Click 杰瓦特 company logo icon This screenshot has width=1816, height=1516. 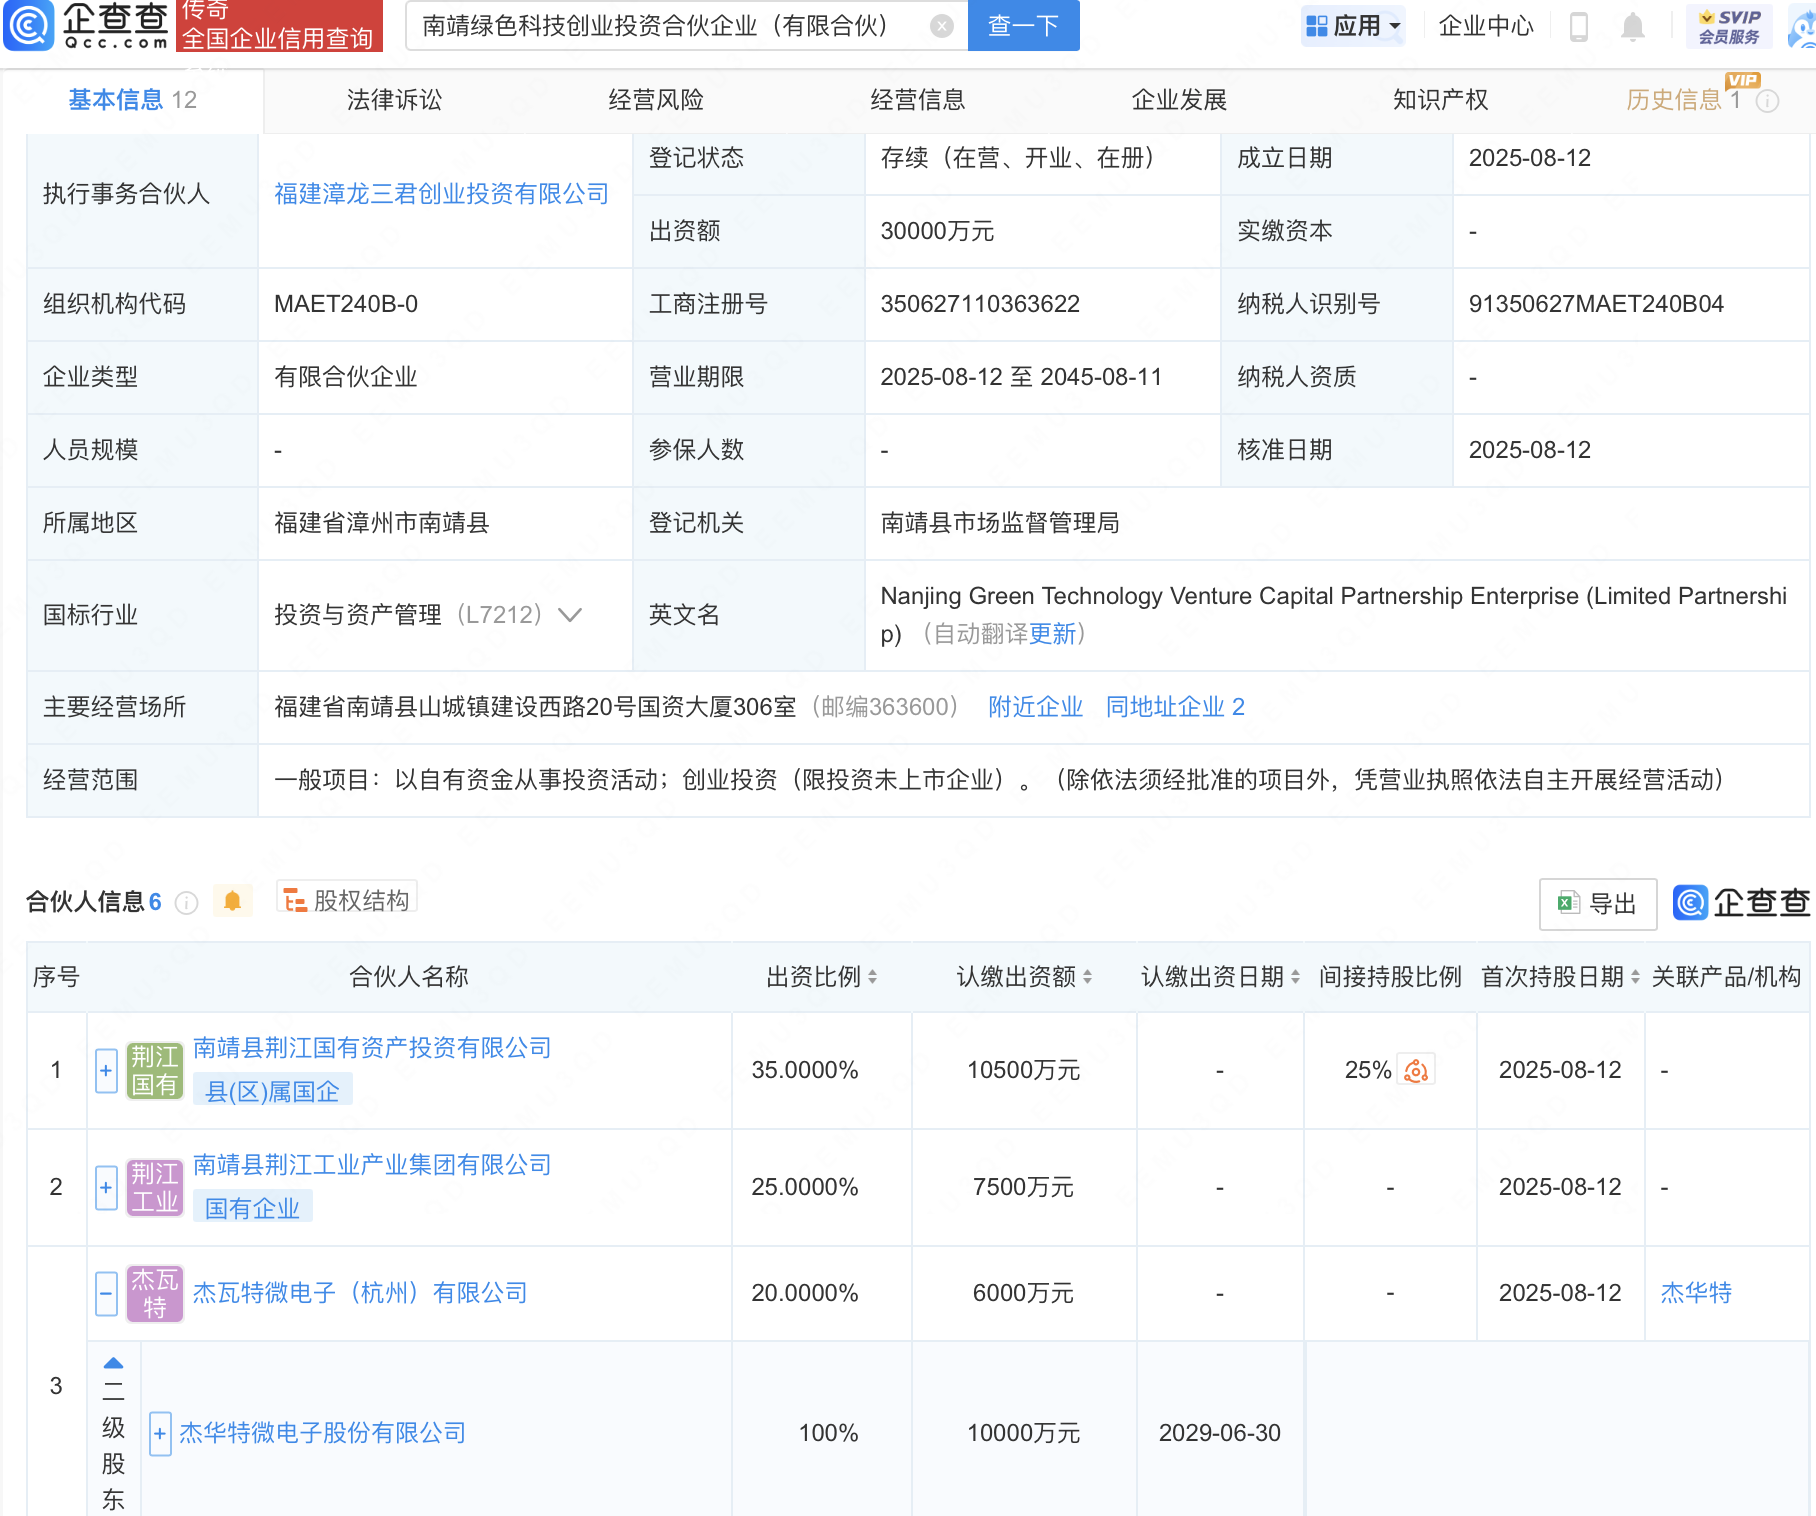(155, 1293)
